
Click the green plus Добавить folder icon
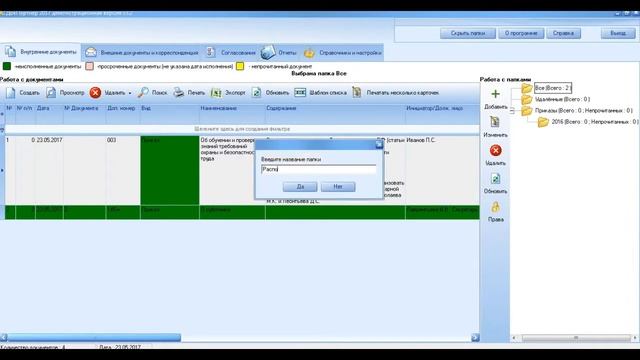coord(496,94)
